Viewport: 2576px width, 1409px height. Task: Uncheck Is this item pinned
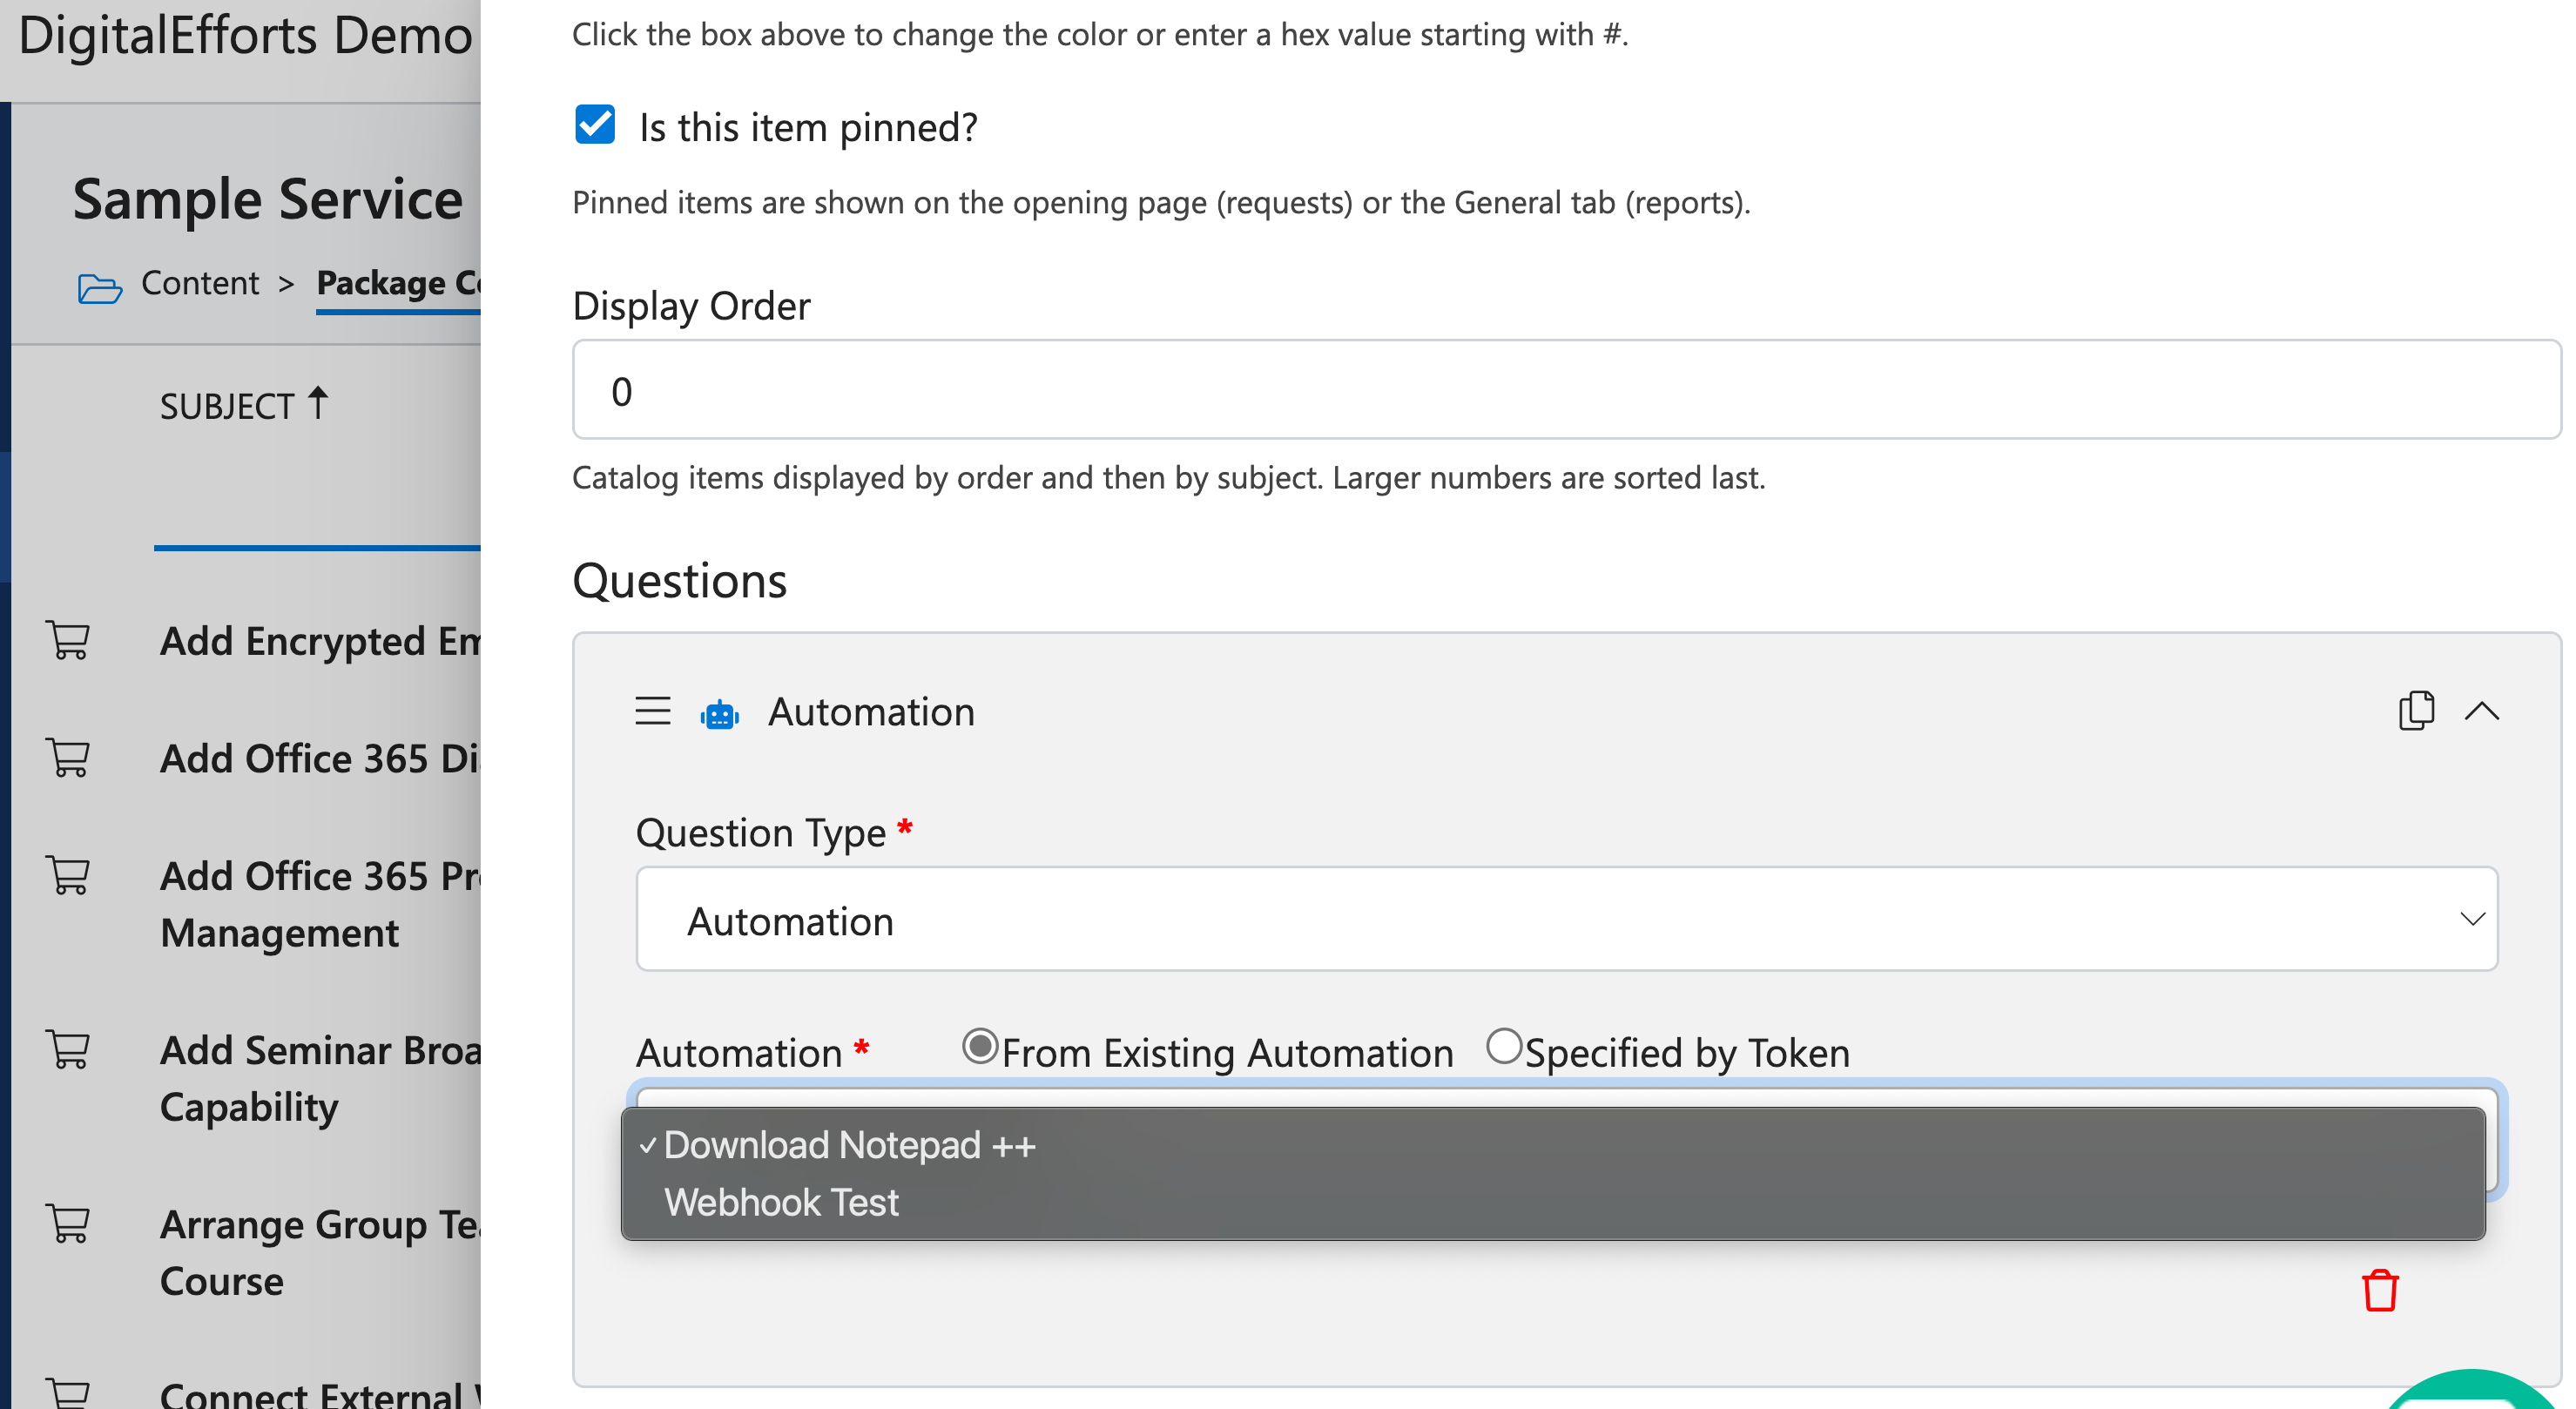click(x=595, y=124)
